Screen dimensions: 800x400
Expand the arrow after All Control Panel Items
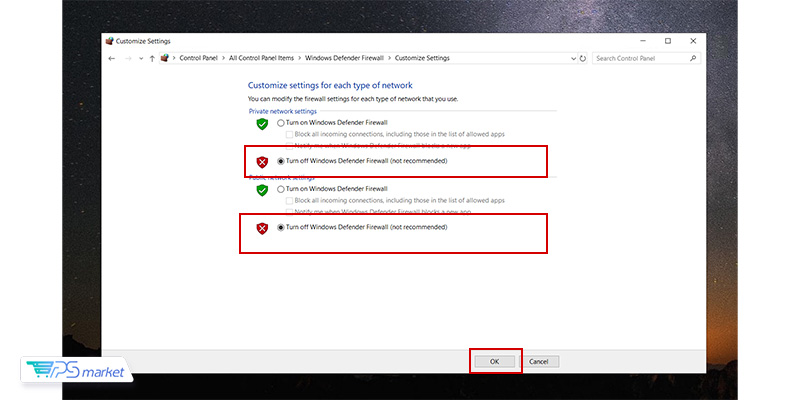[299, 58]
